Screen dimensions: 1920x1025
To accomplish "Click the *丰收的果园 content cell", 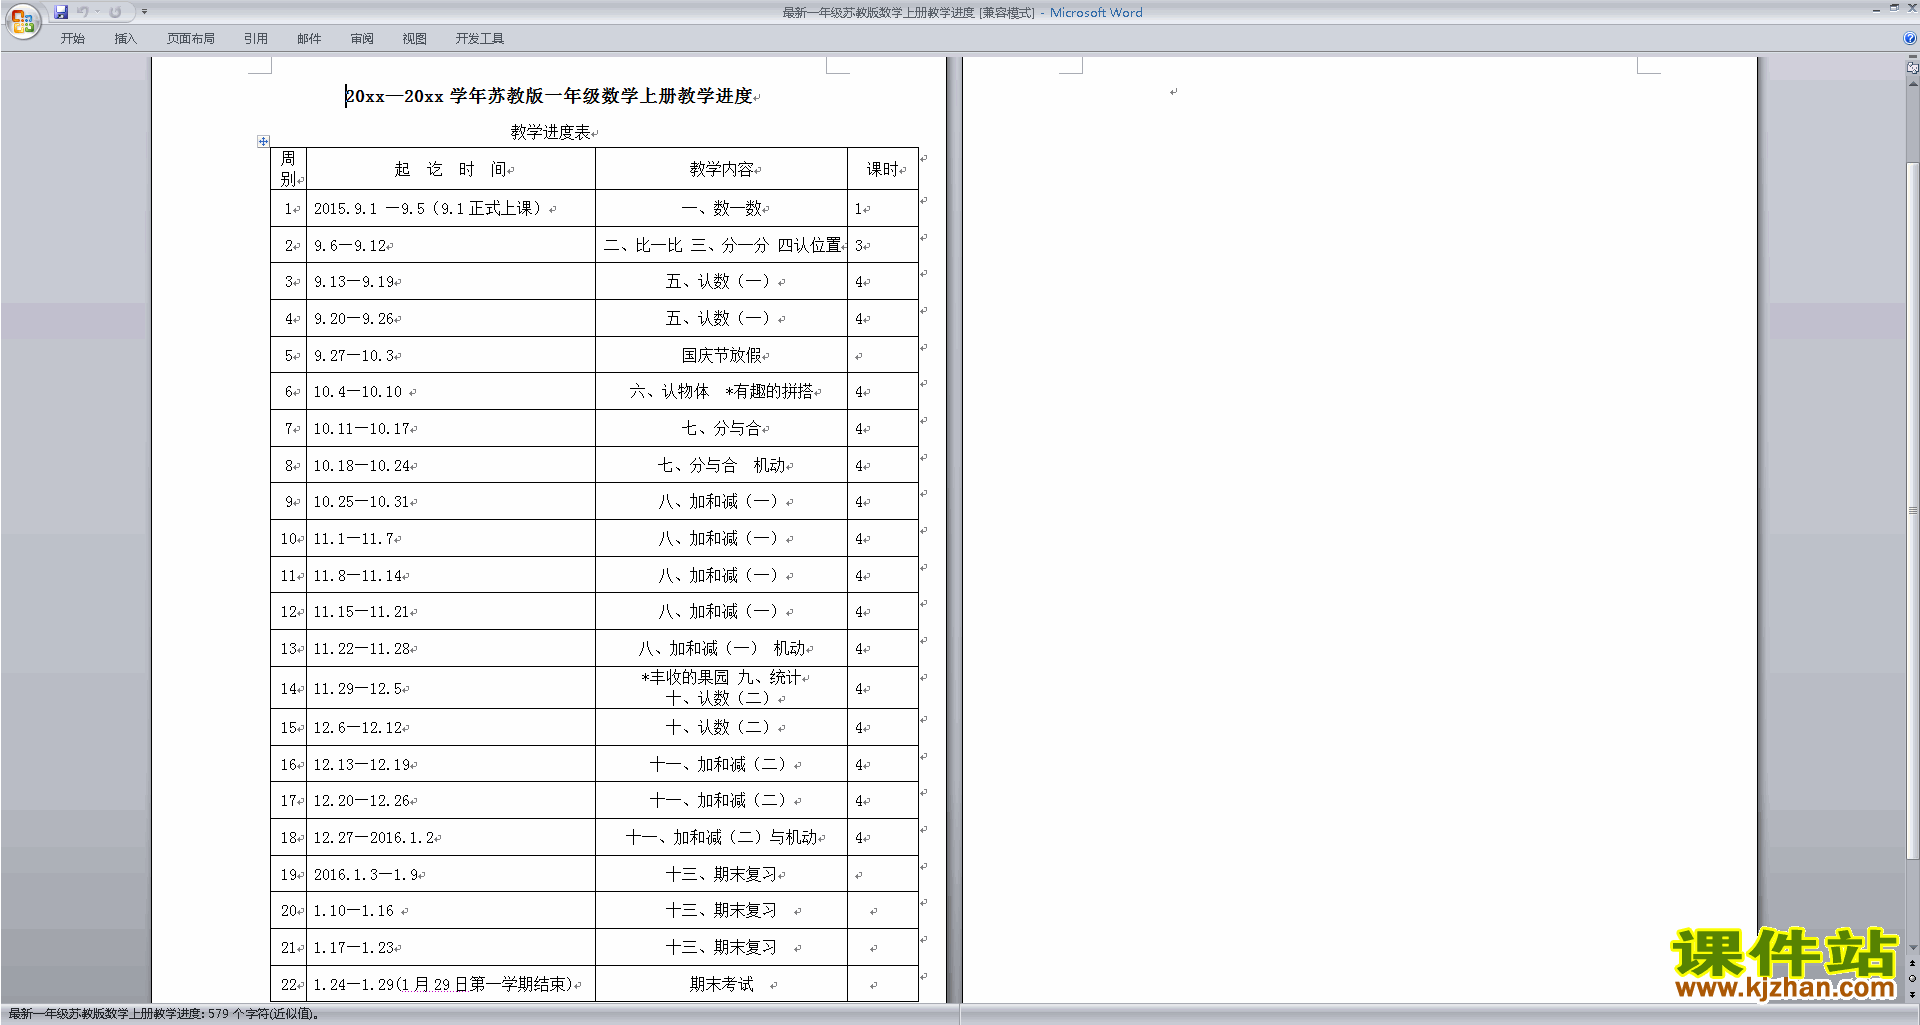I will click(x=721, y=688).
